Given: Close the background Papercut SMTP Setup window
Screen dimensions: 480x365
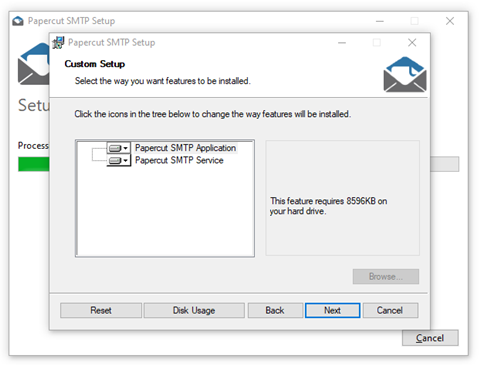Looking at the screenshot, I should (x=450, y=21).
